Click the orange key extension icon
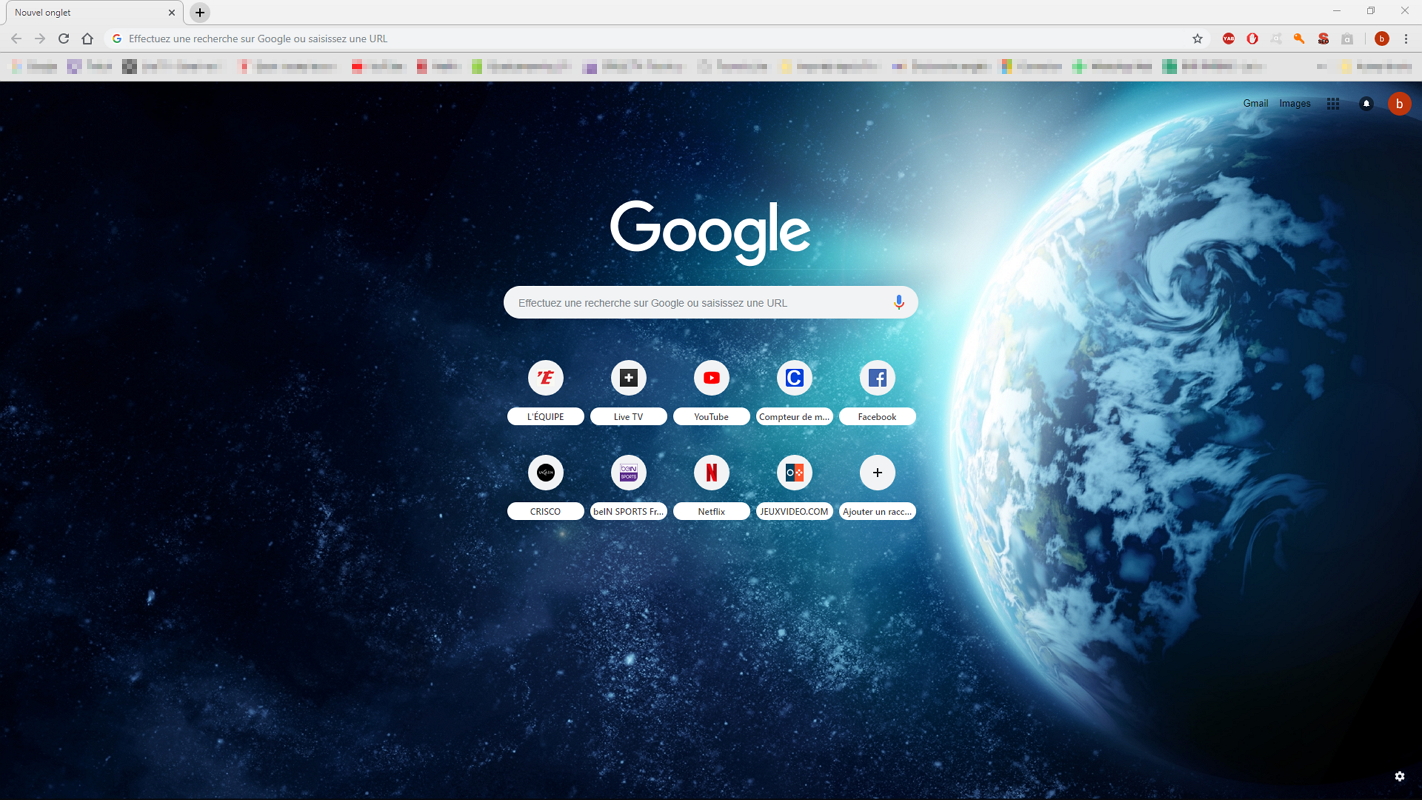Screen dimensions: 1422x800 click(1299, 39)
